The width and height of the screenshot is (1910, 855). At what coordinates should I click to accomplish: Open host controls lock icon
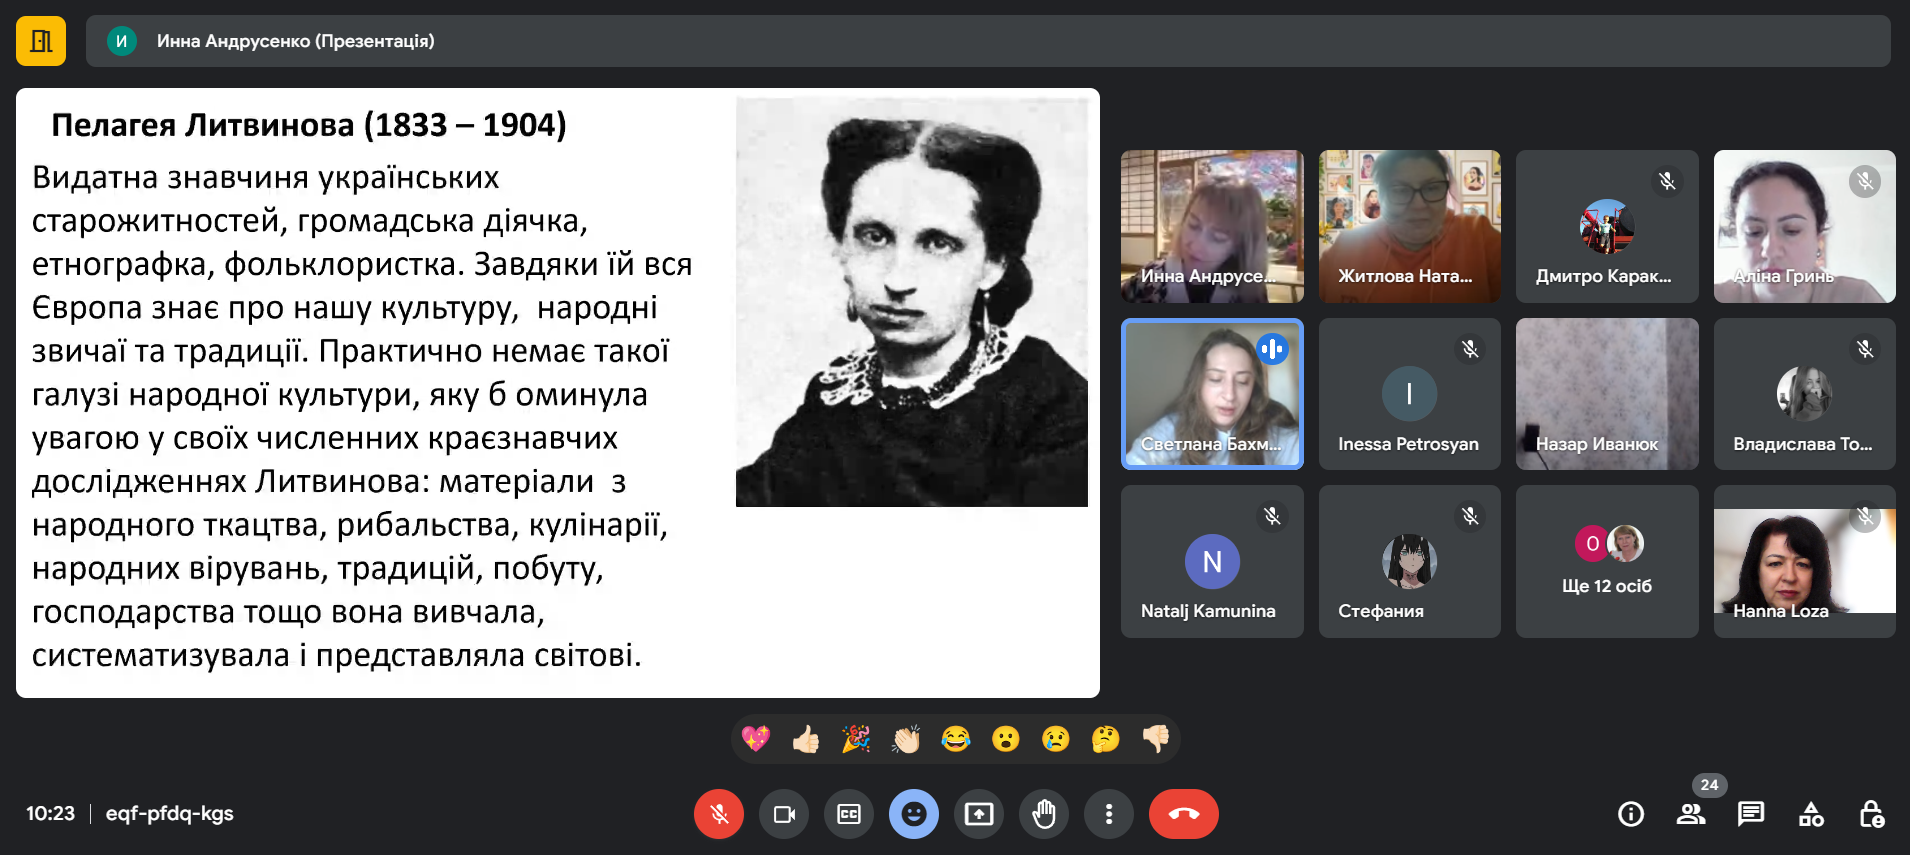(x=1871, y=814)
